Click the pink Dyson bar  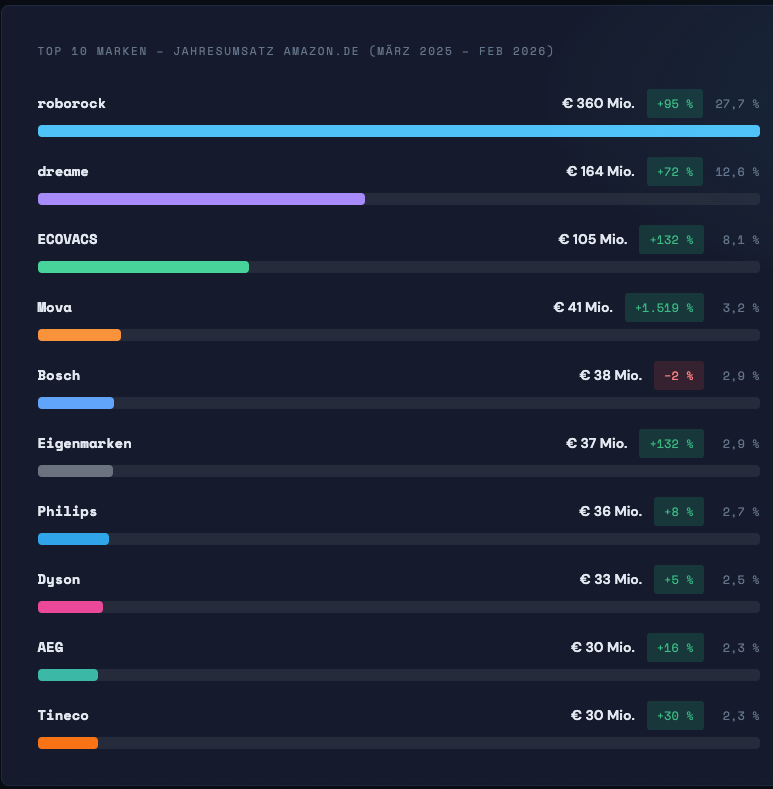[70, 607]
